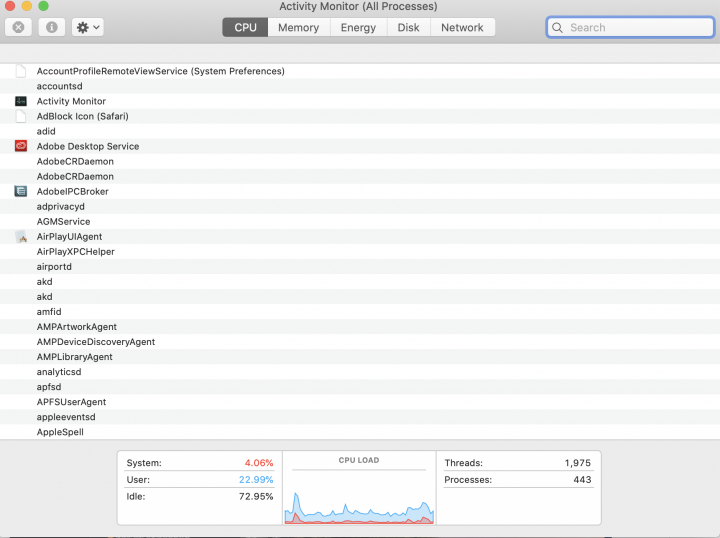Select the adid process
This screenshot has width=720, height=538.
[46, 131]
